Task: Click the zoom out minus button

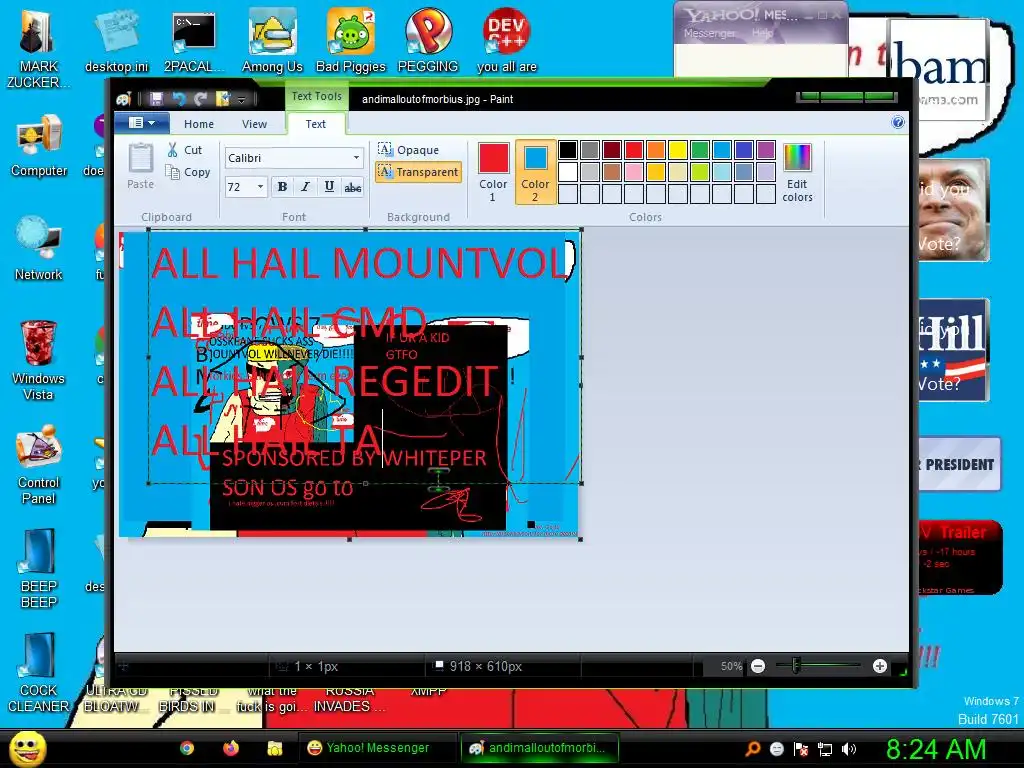Action: (x=758, y=666)
